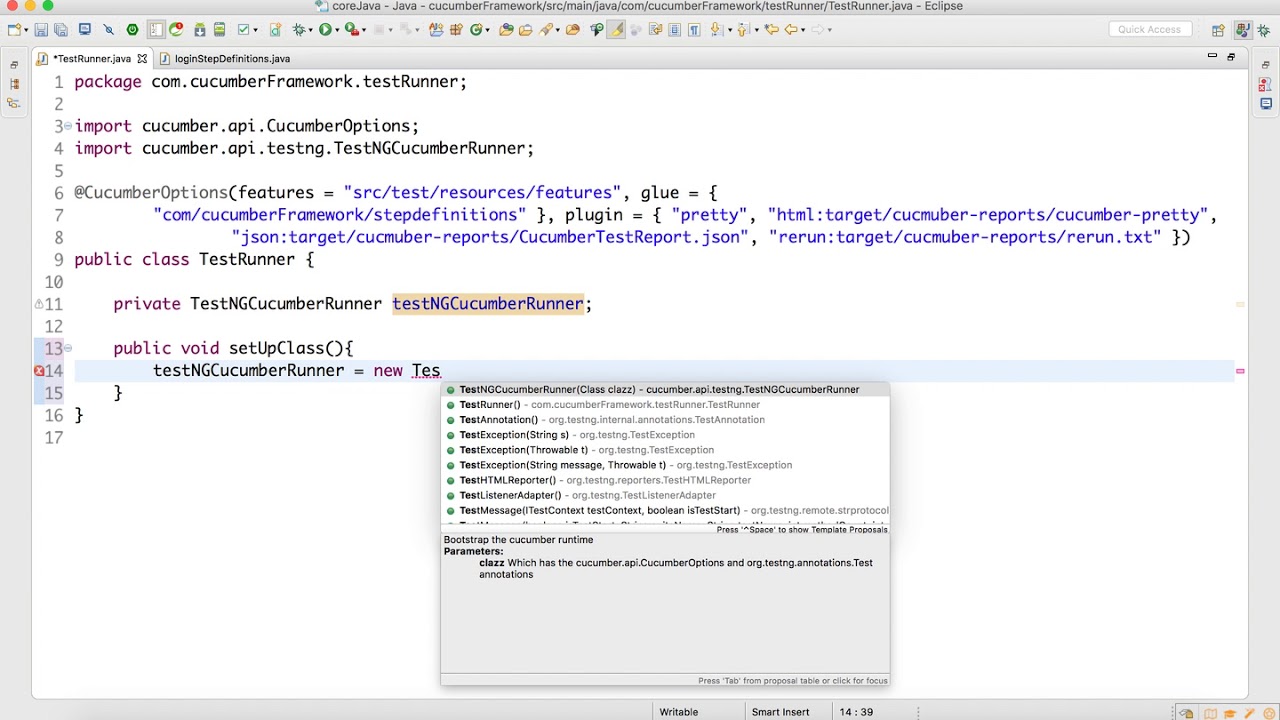Viewport: 1280px width, 720px height.
Task: Open dropdown next to Back arrow
Action: (x=803, y=30)
